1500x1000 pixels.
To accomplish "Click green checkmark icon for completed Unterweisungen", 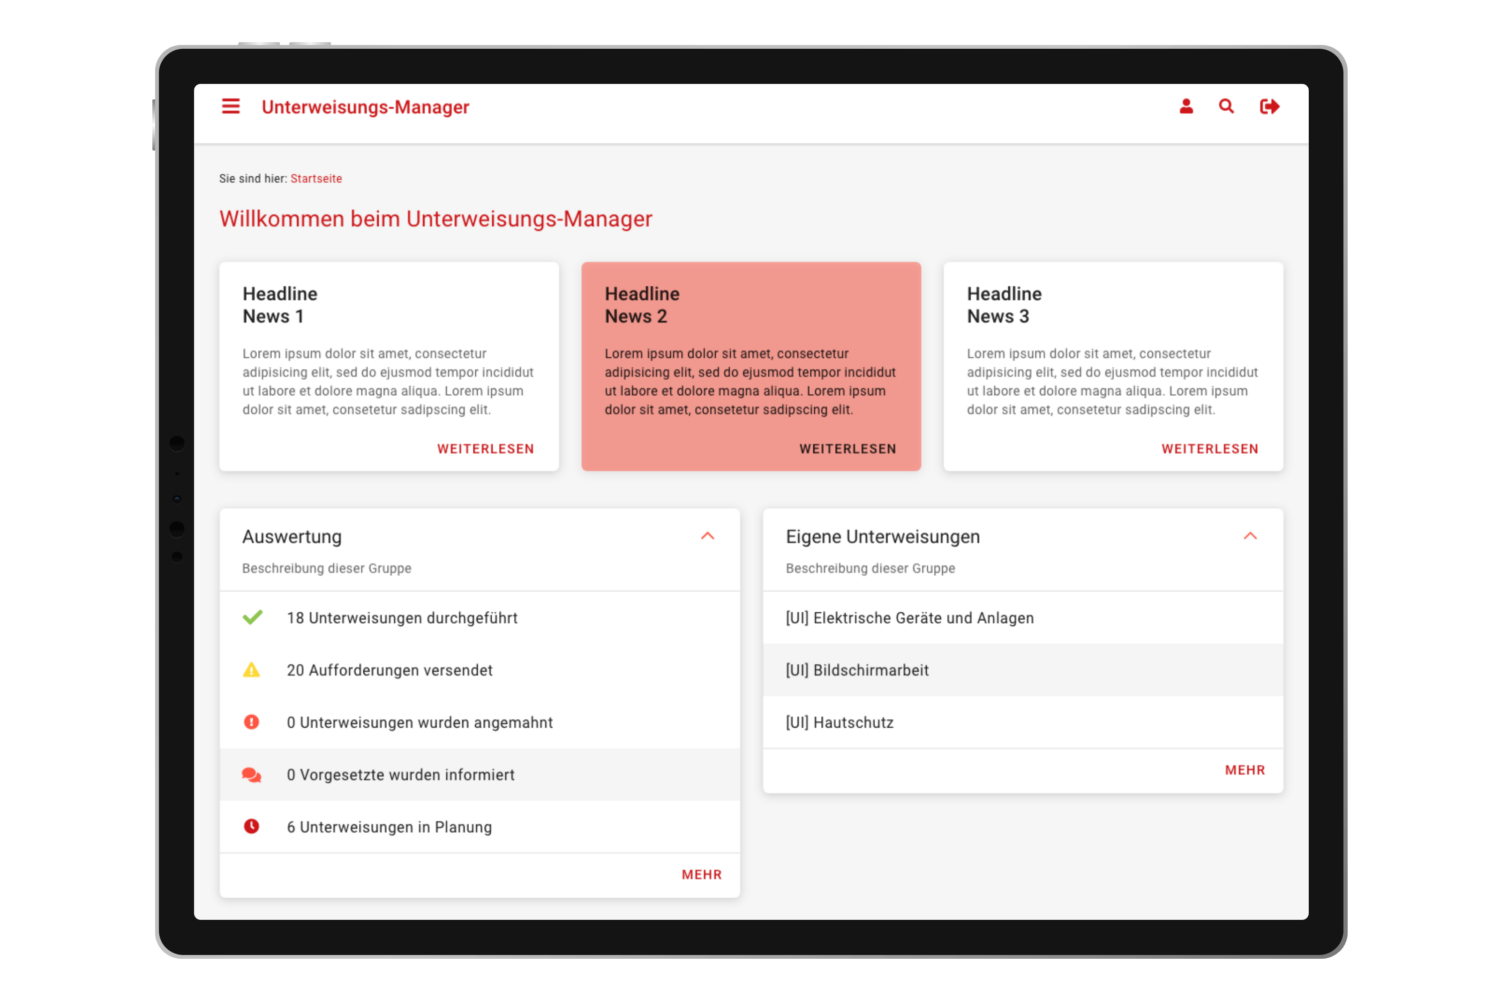I will pos(252,618).
